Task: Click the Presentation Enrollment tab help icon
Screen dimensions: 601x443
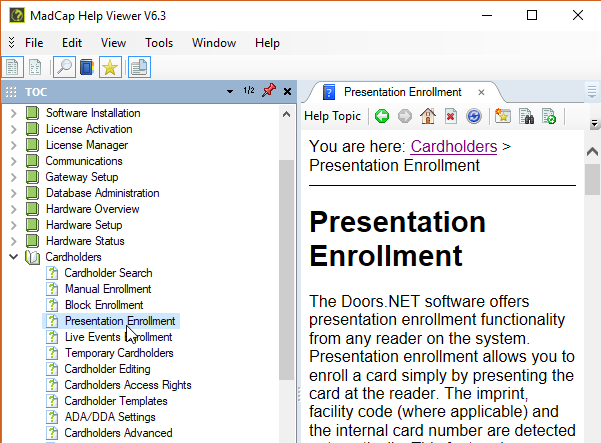Action: 329,92
